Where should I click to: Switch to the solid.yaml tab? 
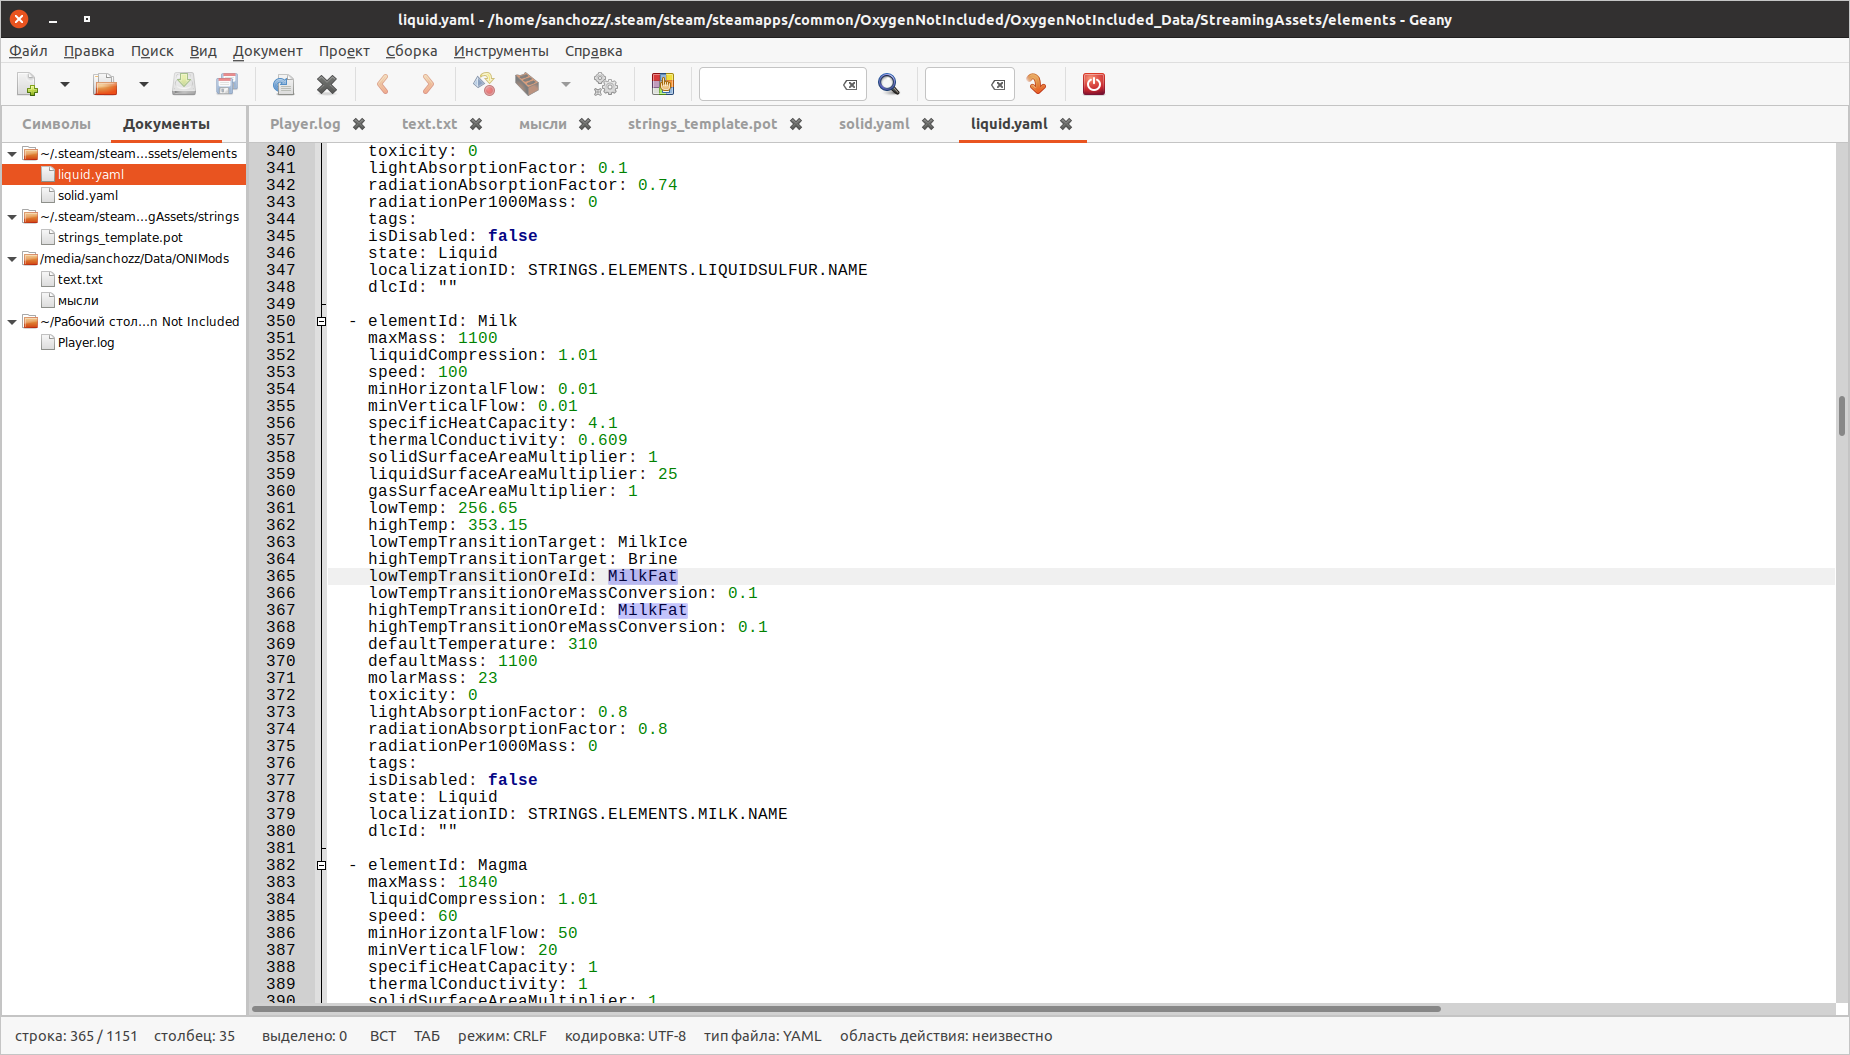click(873, 124)
